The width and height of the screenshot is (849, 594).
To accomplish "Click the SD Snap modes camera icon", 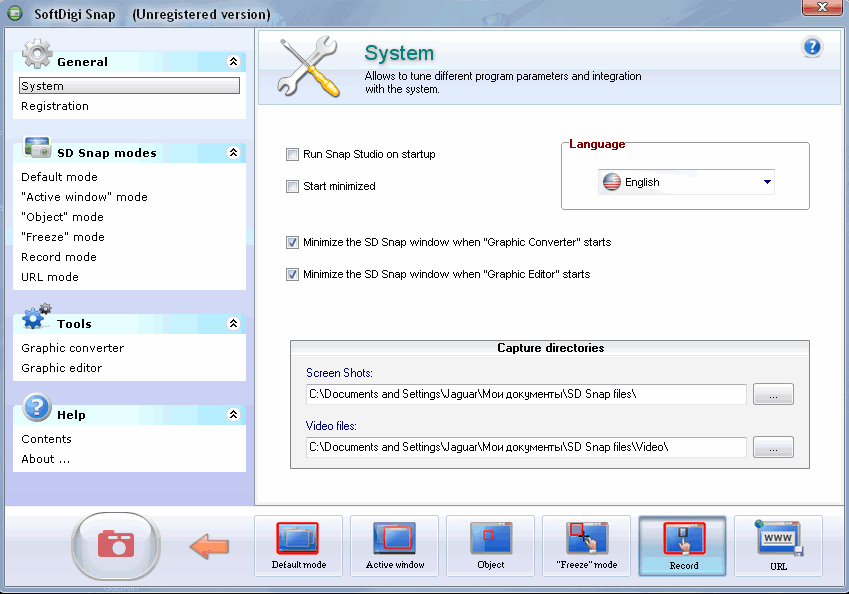I will (37, 147).
